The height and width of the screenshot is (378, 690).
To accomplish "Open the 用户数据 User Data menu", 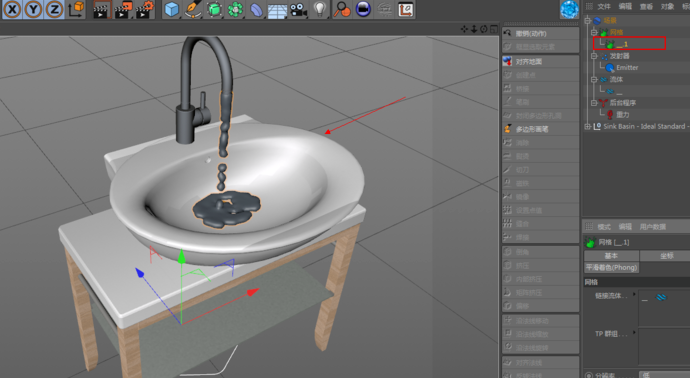I will 653,227.
